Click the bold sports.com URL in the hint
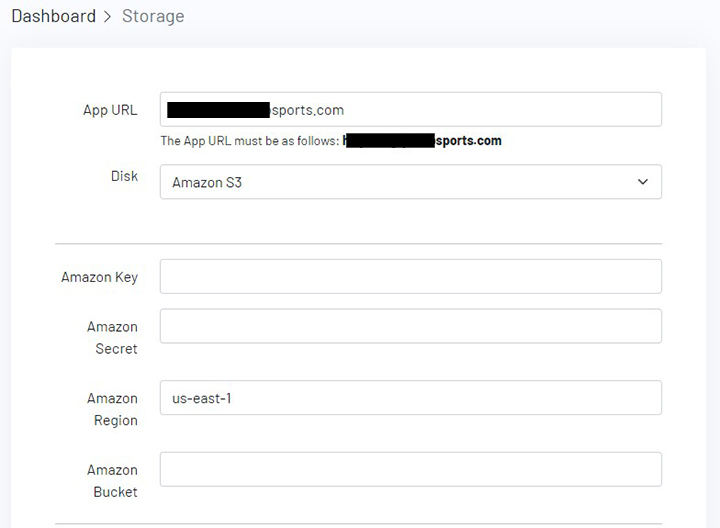Image resolution: width=720 pixels, height=528 pixels. pos(468,141)
